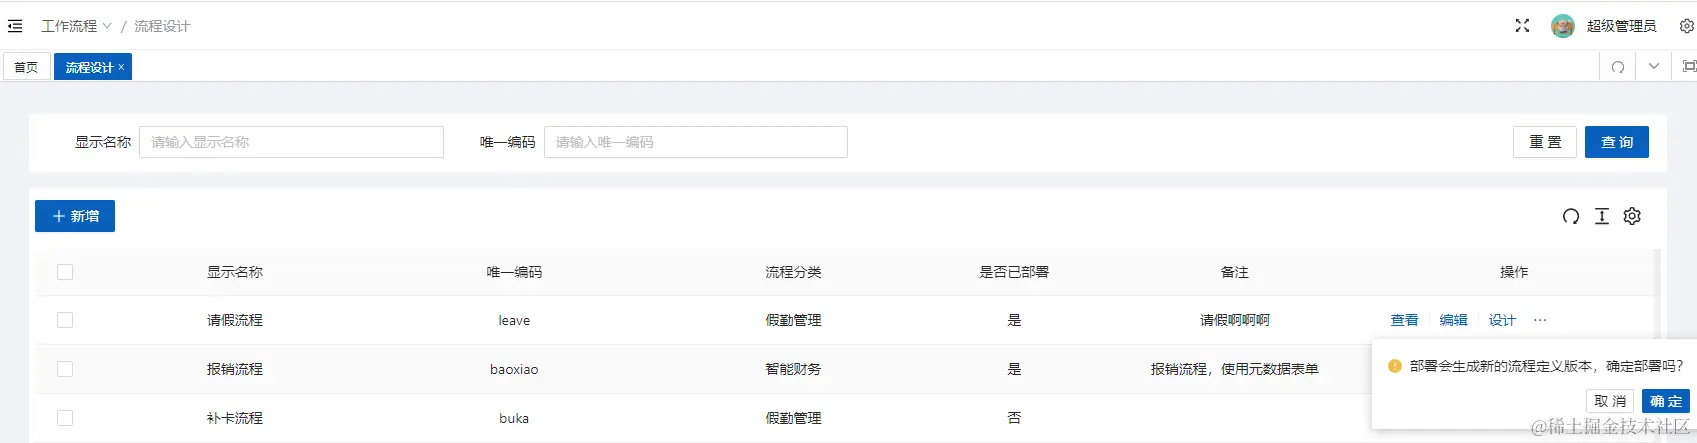Click warning icon in deploy confirmation popup
Viewport: 1697px width, 443px height.
(x=1395, y=366)
